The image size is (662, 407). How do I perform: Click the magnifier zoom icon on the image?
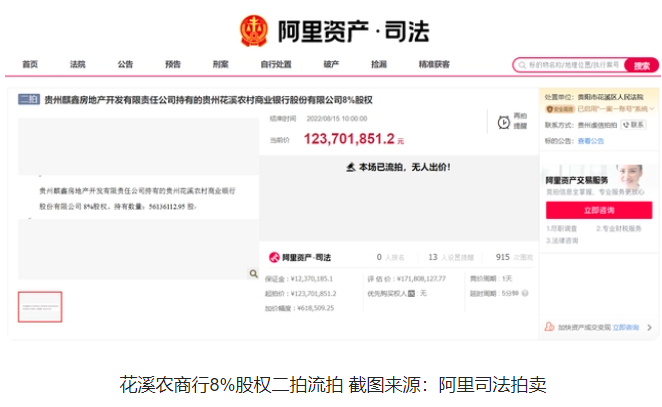click(x=252, y=272)
